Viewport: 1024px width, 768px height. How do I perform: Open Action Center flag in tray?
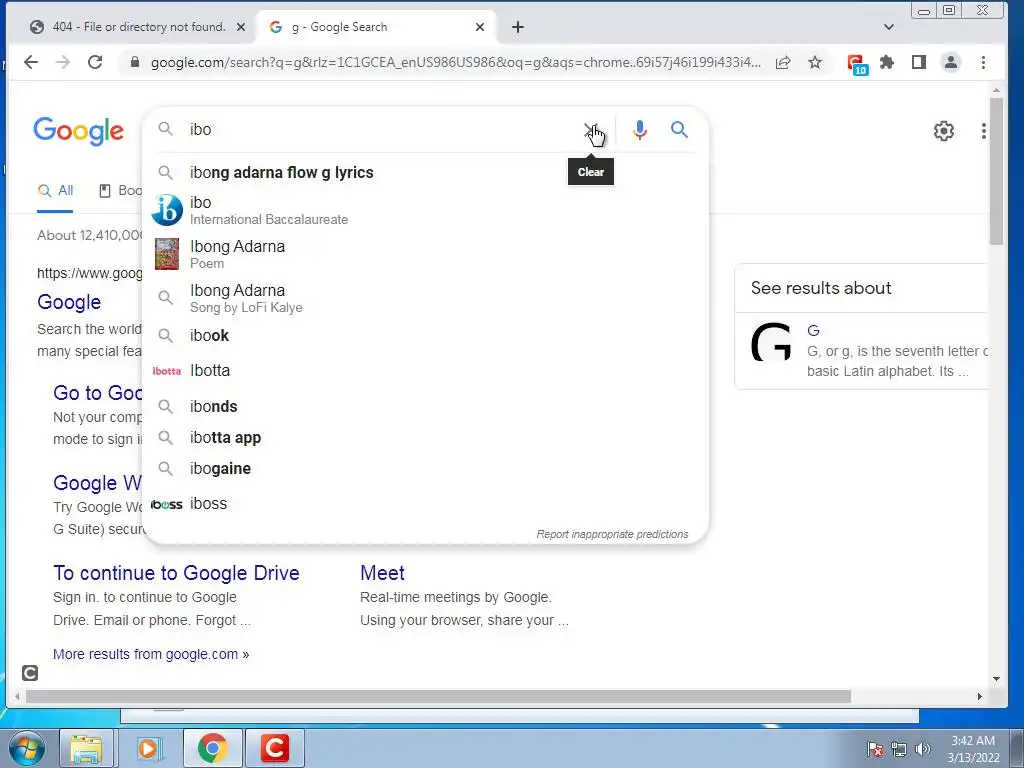coord(875,749)
